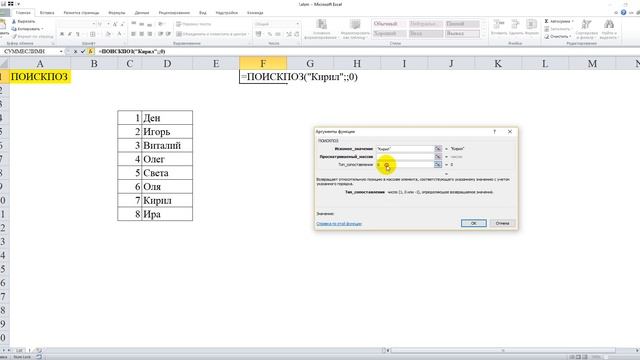Open the Рецензирование (Review) ribbon tab
Screen dimensions: 640x360
174,13
